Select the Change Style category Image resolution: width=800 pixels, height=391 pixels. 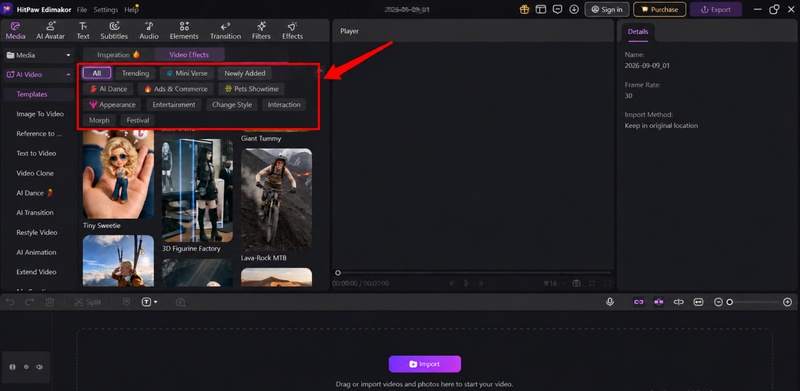coord(232,105)
